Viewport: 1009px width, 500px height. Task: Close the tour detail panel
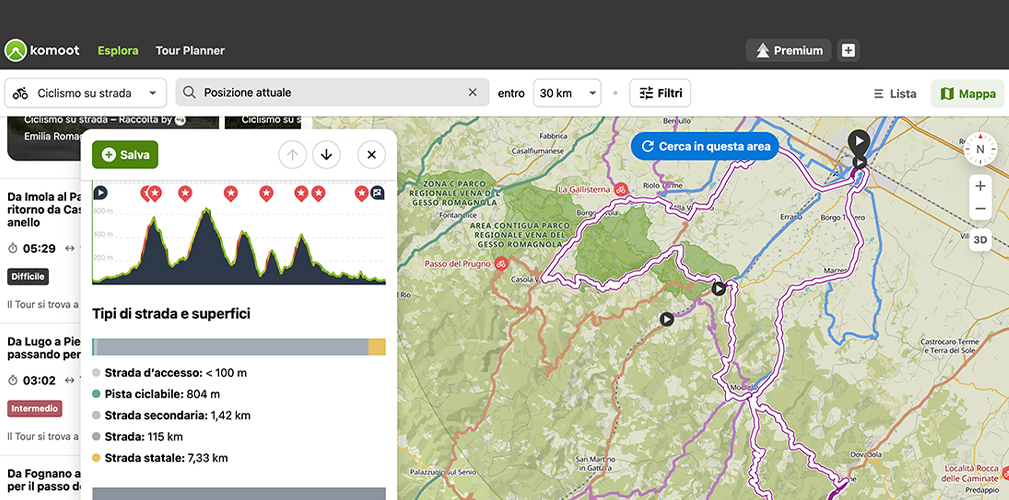371,154
